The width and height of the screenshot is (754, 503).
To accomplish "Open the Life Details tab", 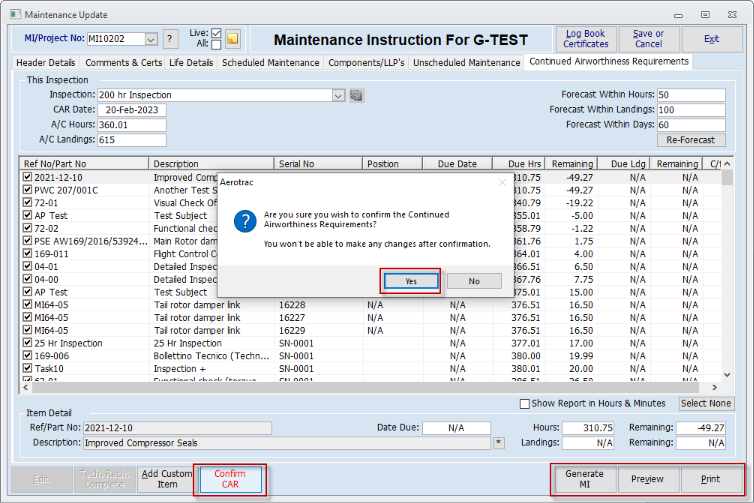I will click(x=192, y=62).
